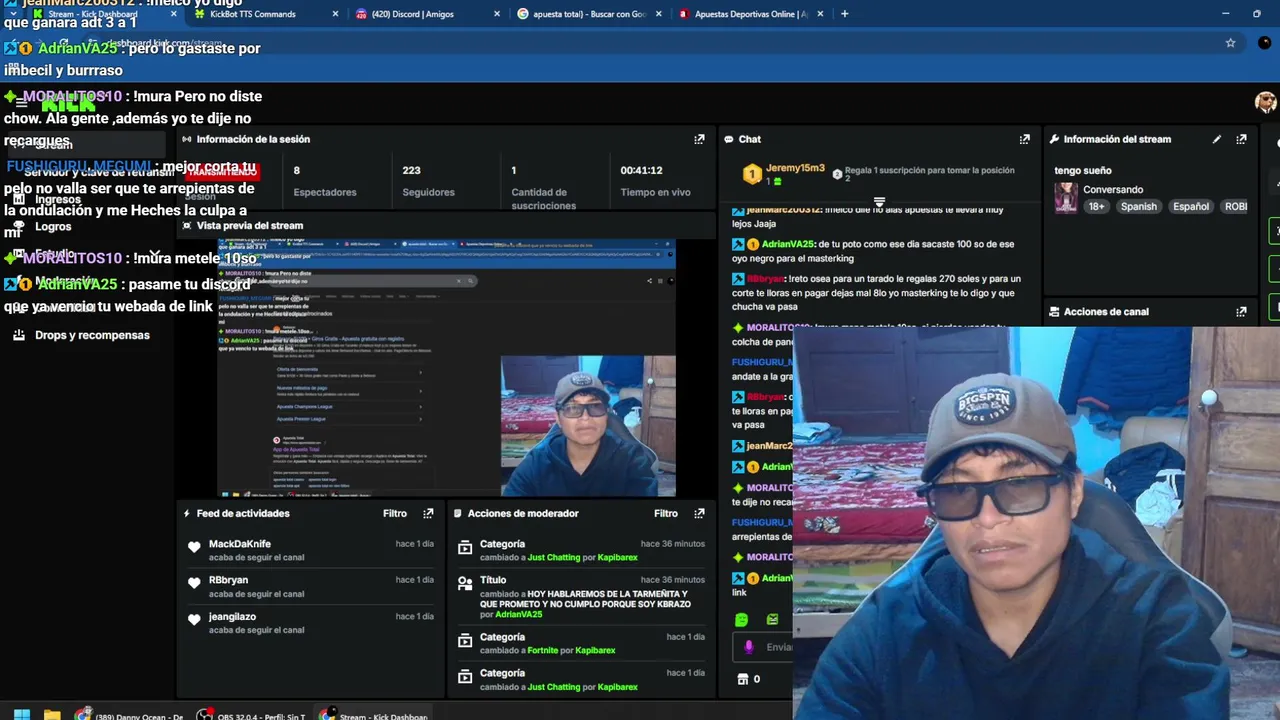Open AdrianVA25's profile from the masterking message

(x=788, y=244)
